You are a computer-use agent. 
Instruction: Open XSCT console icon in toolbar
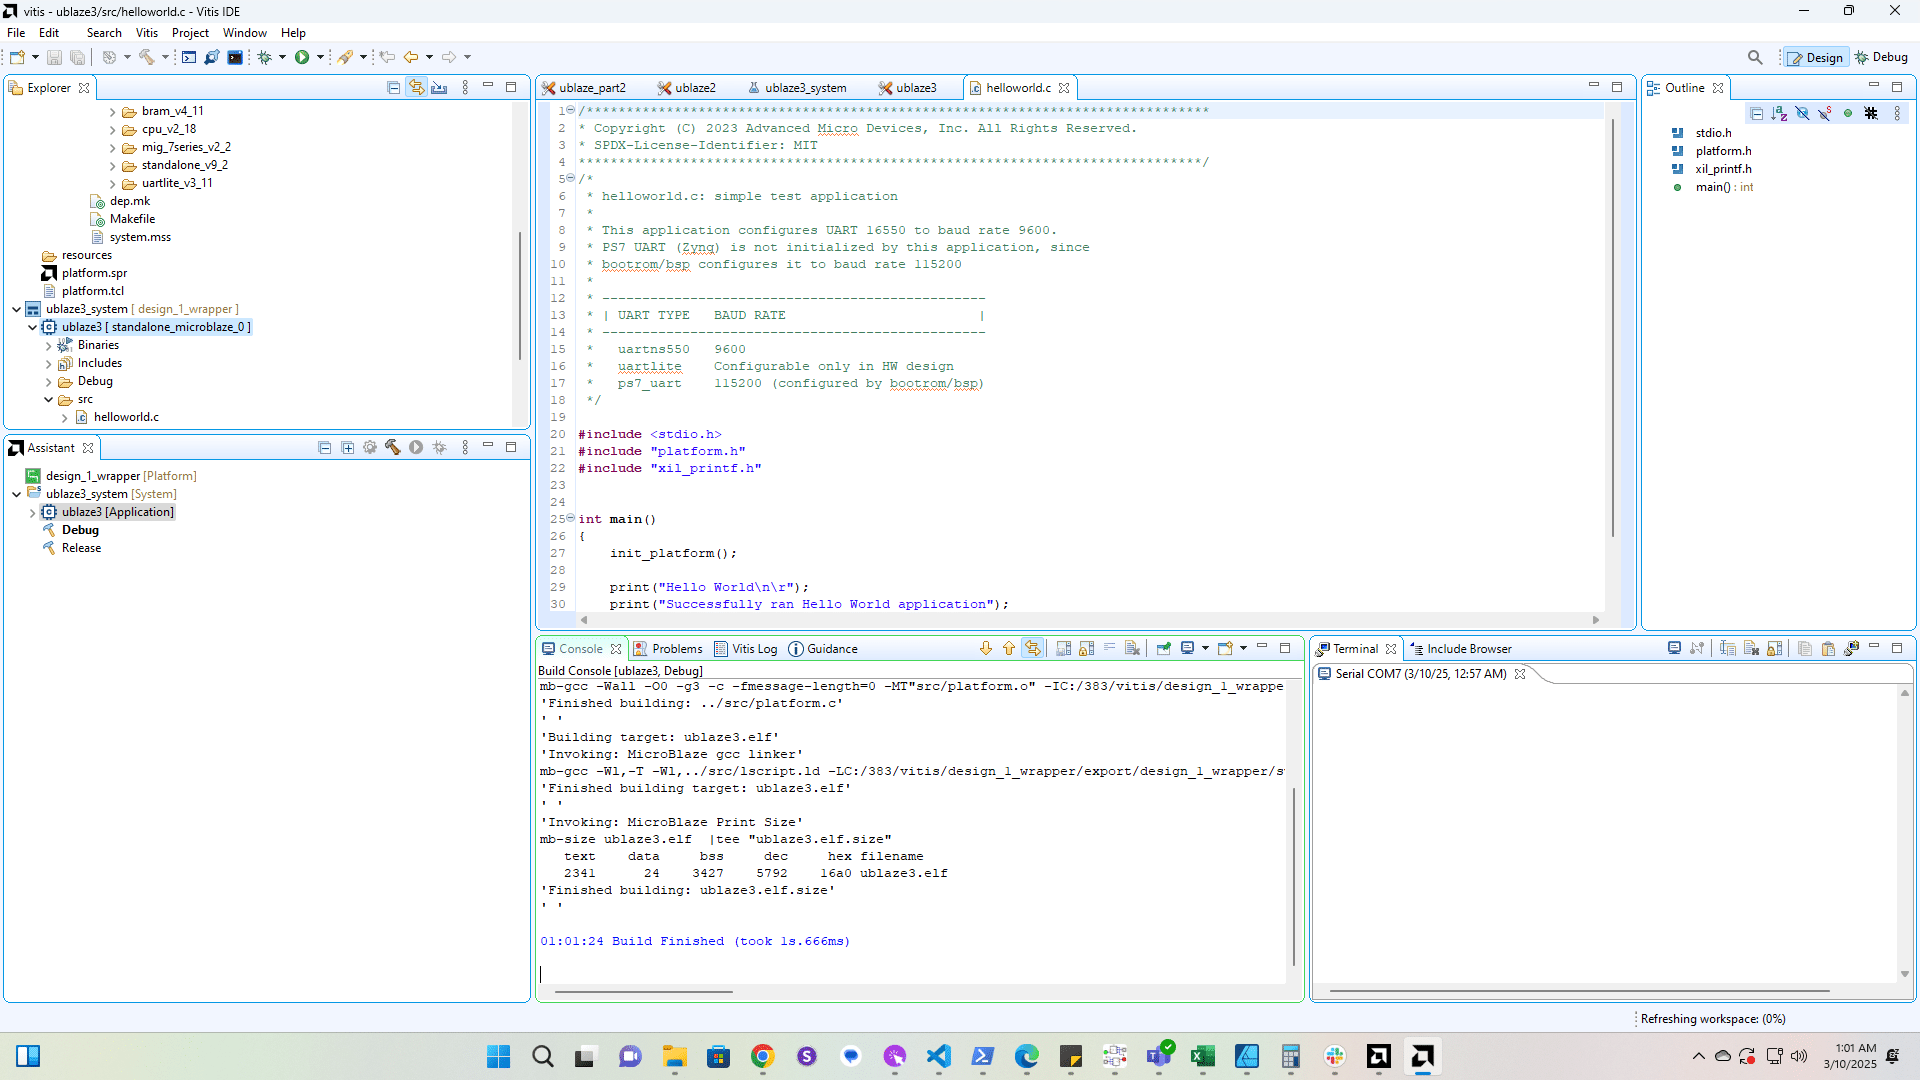189,57
